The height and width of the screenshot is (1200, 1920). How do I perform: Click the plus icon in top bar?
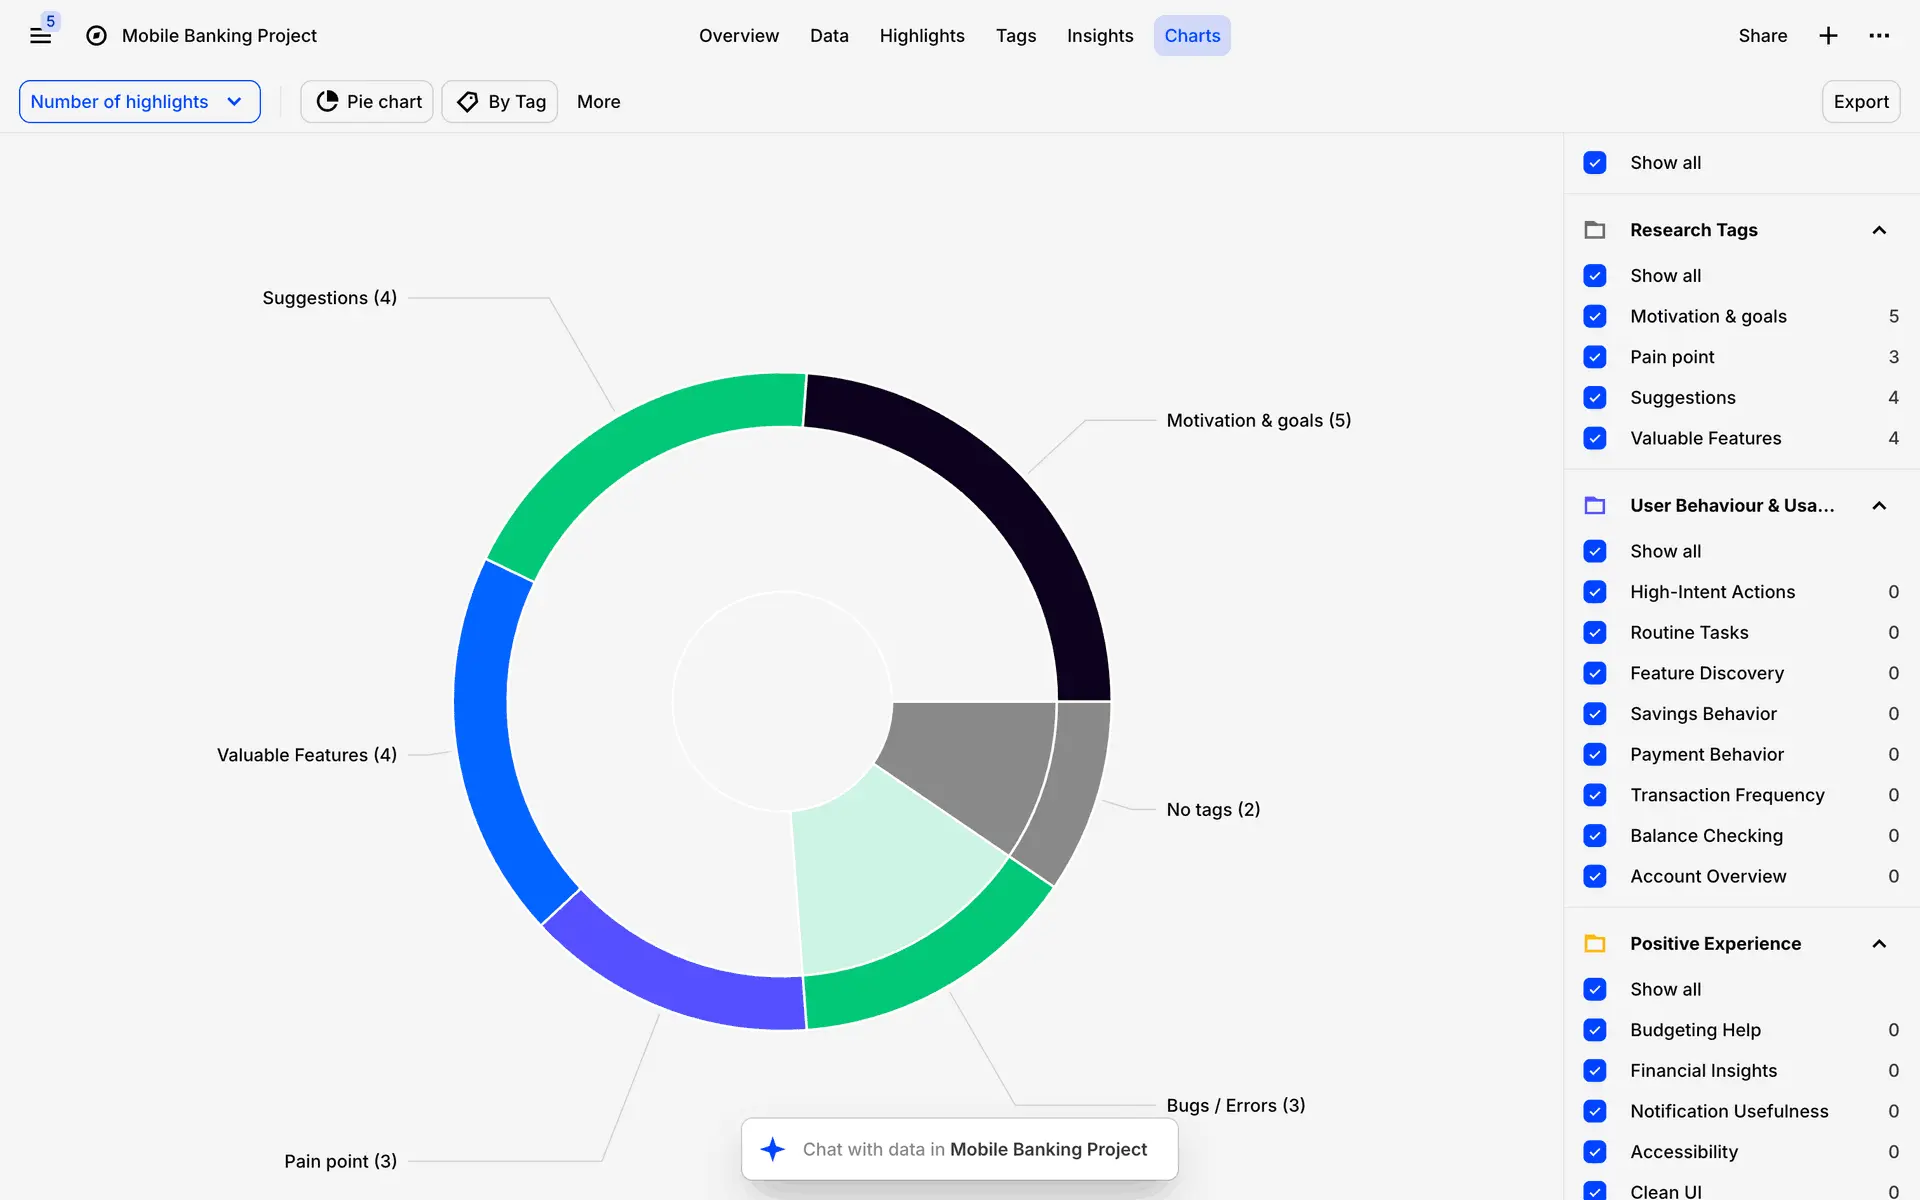click(x=1828, y=36)
